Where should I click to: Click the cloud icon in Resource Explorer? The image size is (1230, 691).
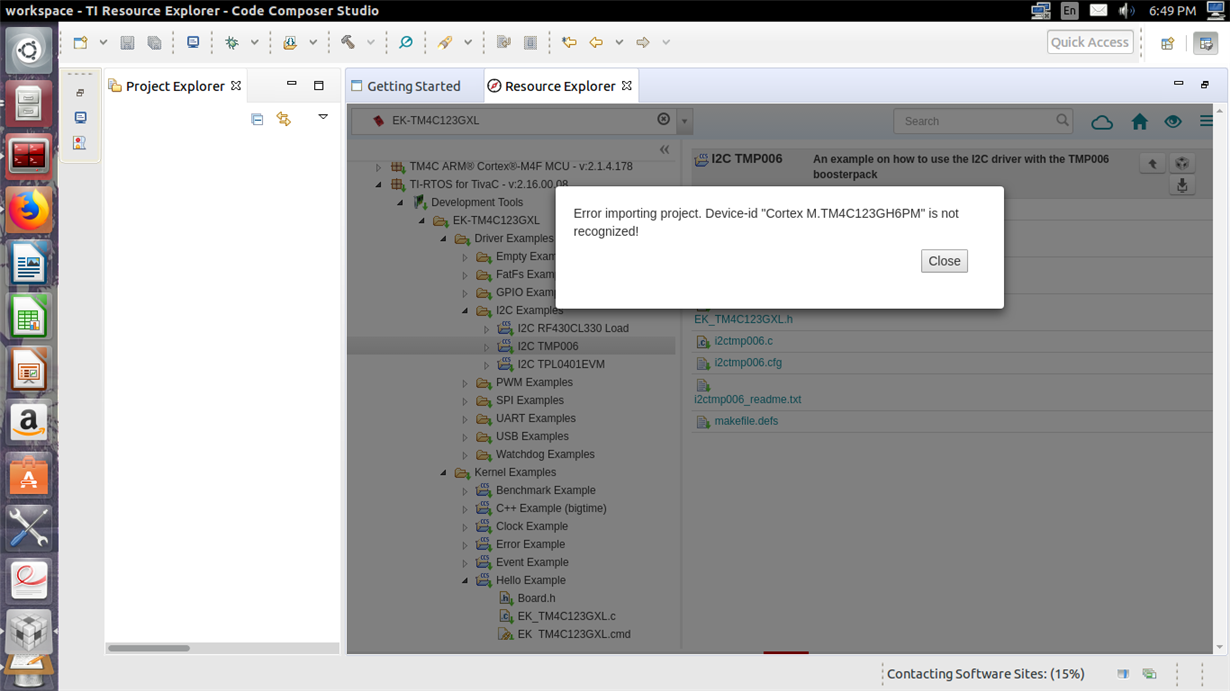(1102, 122)
